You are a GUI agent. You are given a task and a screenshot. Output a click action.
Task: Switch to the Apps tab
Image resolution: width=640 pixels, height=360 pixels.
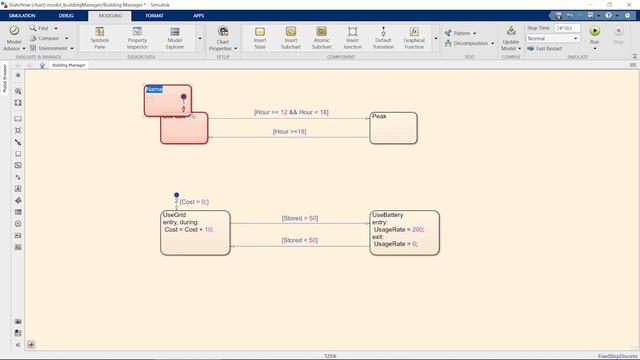click(198, 16)
